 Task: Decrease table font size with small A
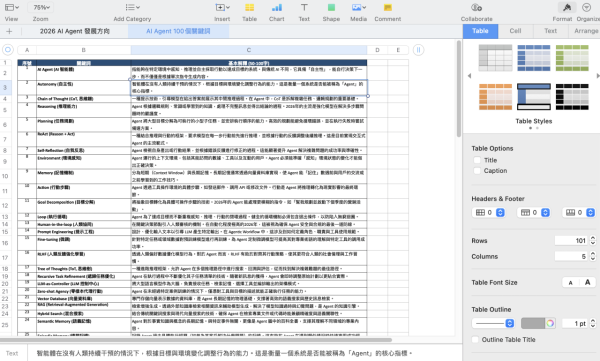pyautogui.click(x=571, y=283)
